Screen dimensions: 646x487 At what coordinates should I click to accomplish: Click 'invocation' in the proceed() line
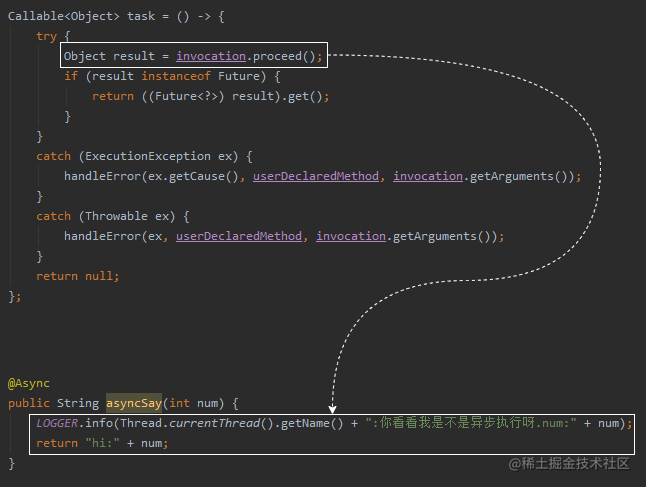click(211, 56)
